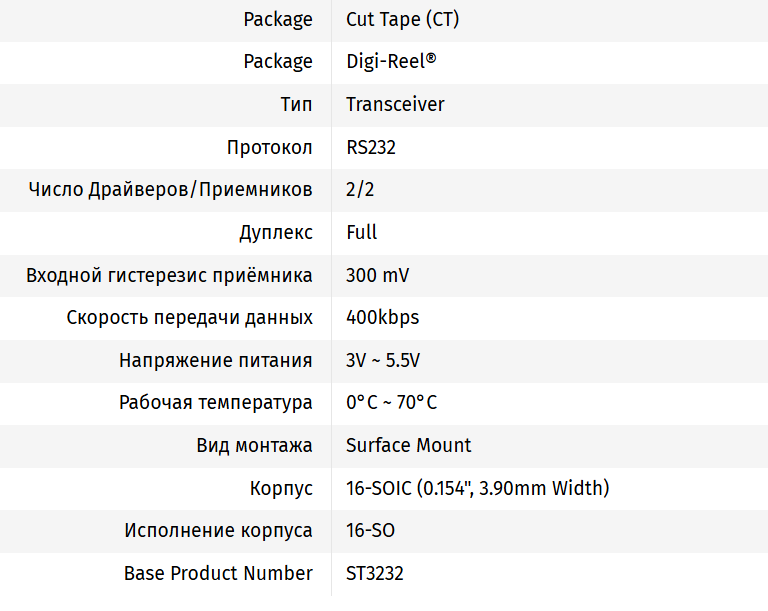The width and height of the screenshot is (768, 611).
Task: Click the '0°C ~ 70°C' temperature value
Action: (391, 403)
